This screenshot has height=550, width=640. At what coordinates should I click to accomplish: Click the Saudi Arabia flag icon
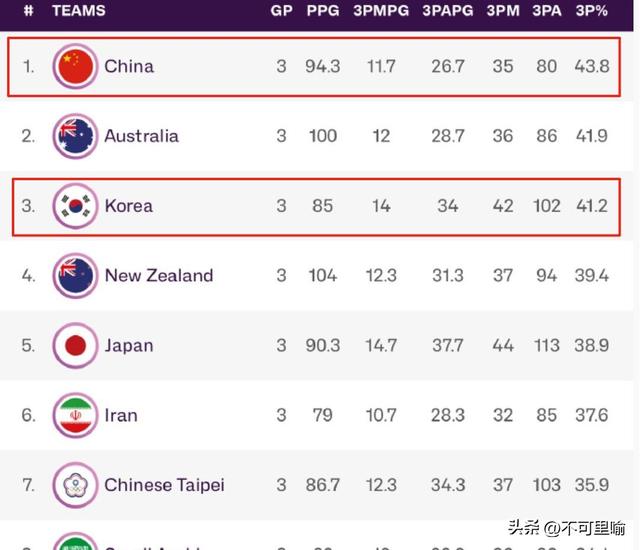pyautogui.click(x=75, y=541)
